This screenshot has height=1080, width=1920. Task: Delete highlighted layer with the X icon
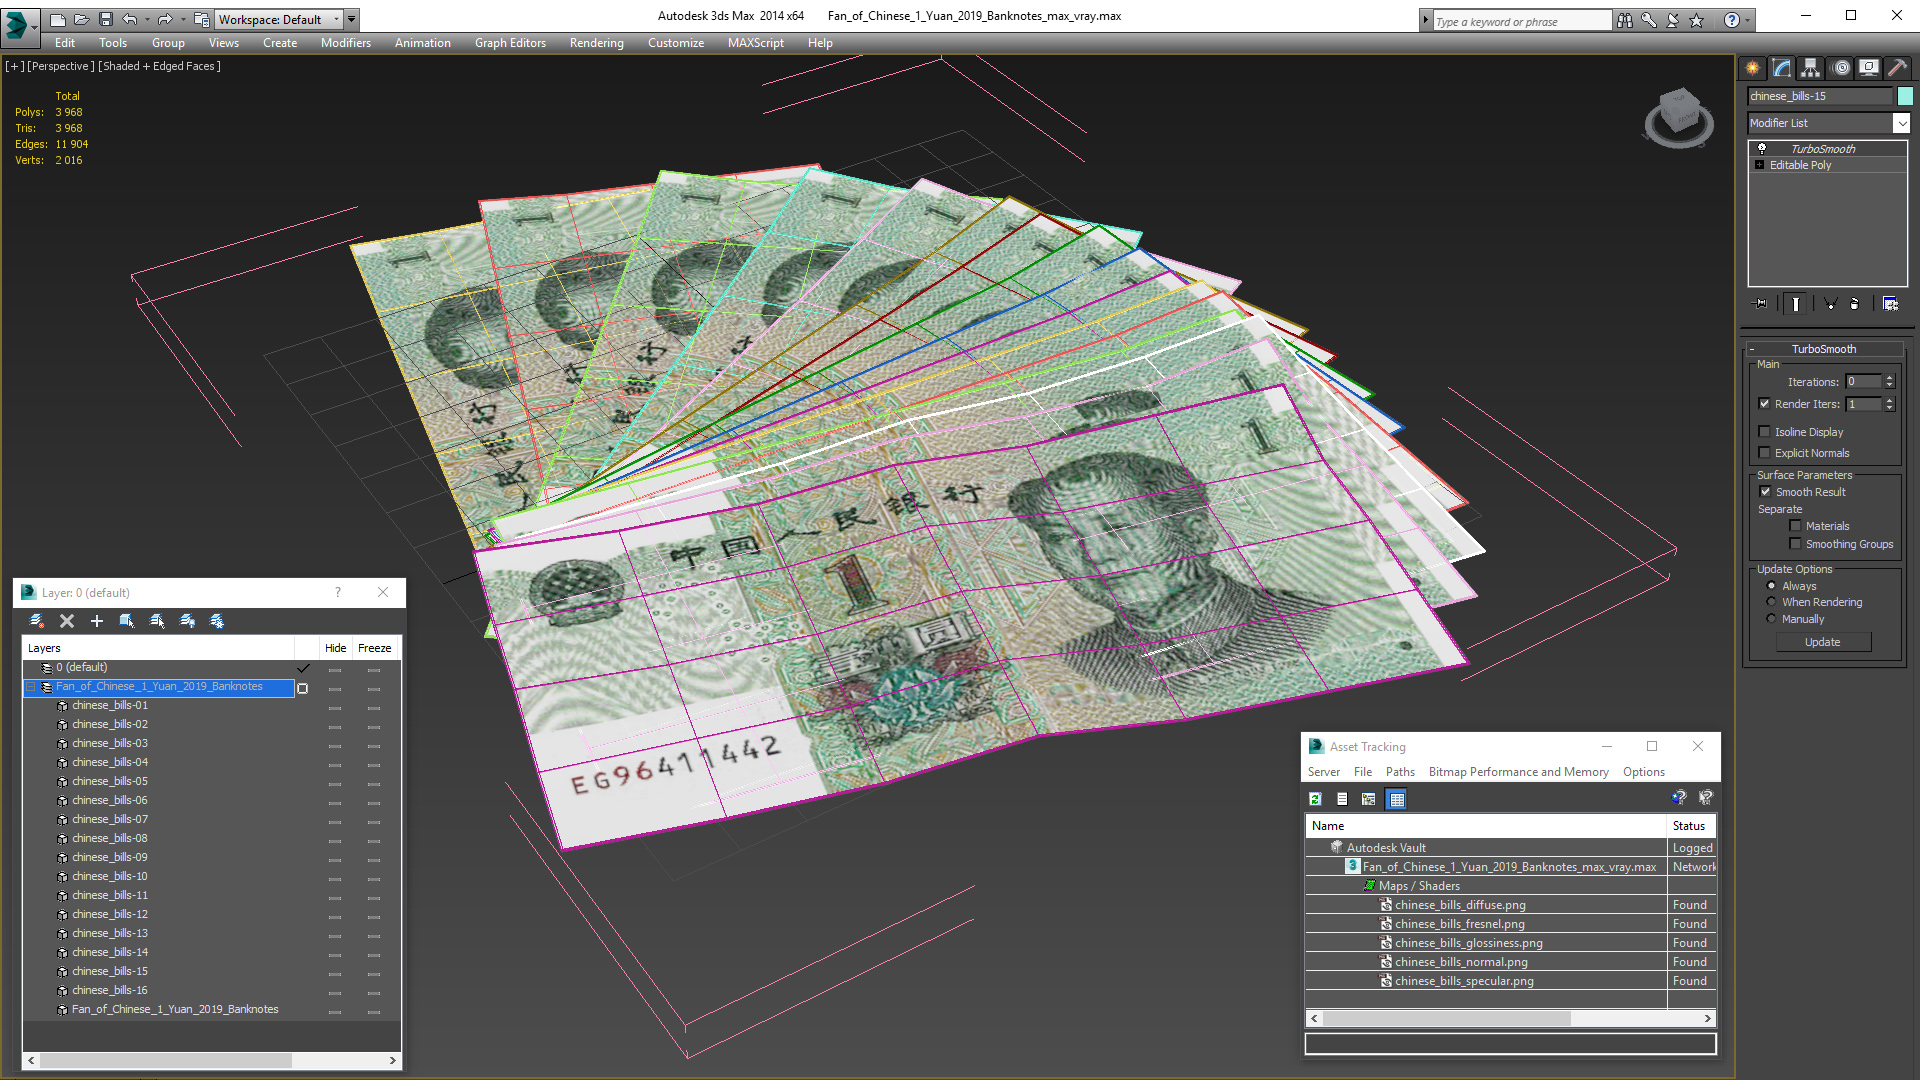point(67,621)
